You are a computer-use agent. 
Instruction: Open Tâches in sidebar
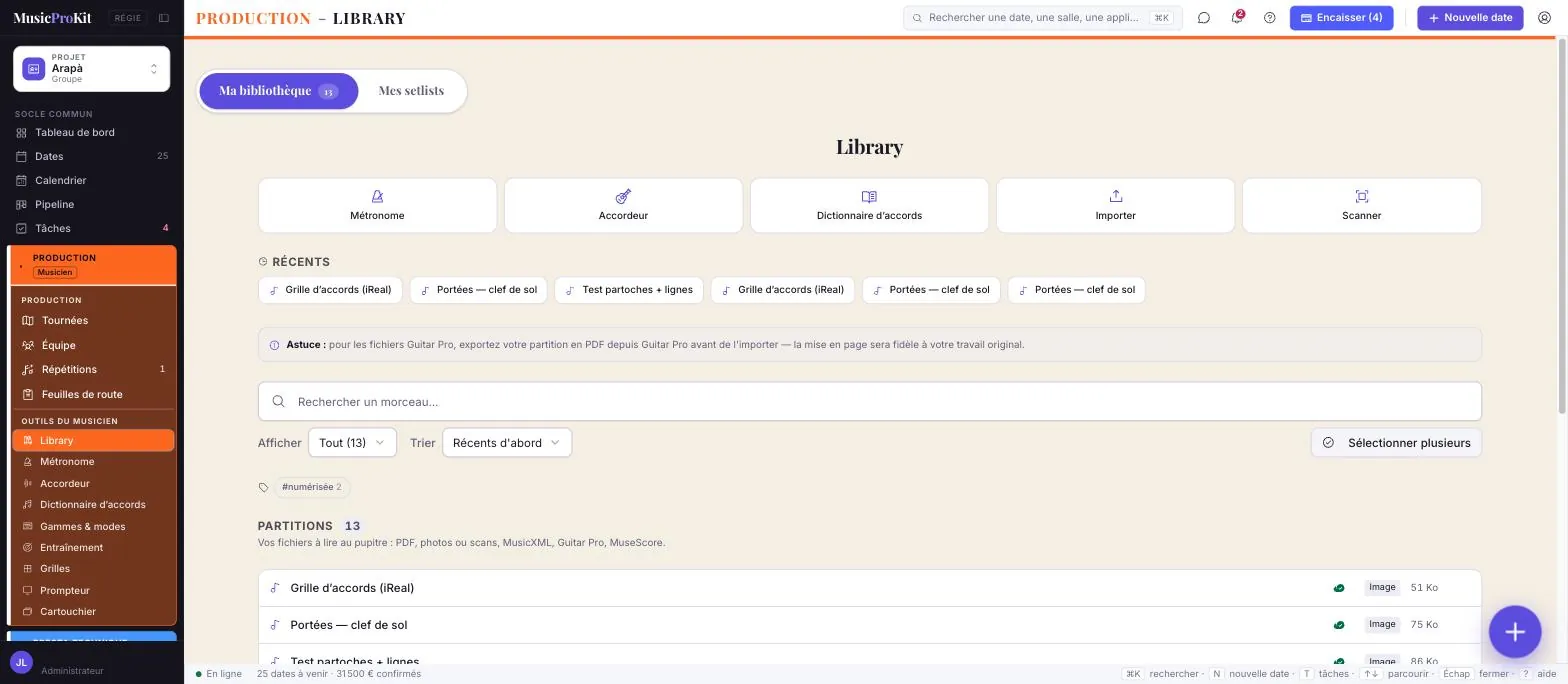click(x=92, y=228)
